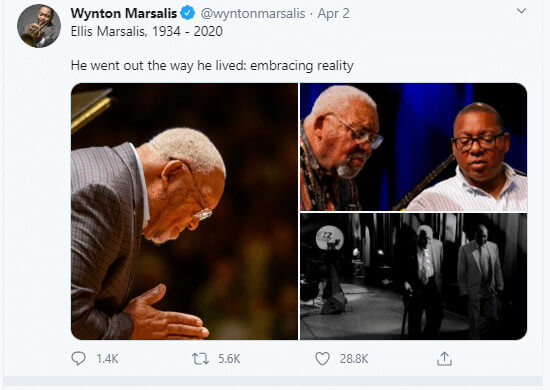
Task: Like the tweet with the heart icon
Action: (322, 359)
